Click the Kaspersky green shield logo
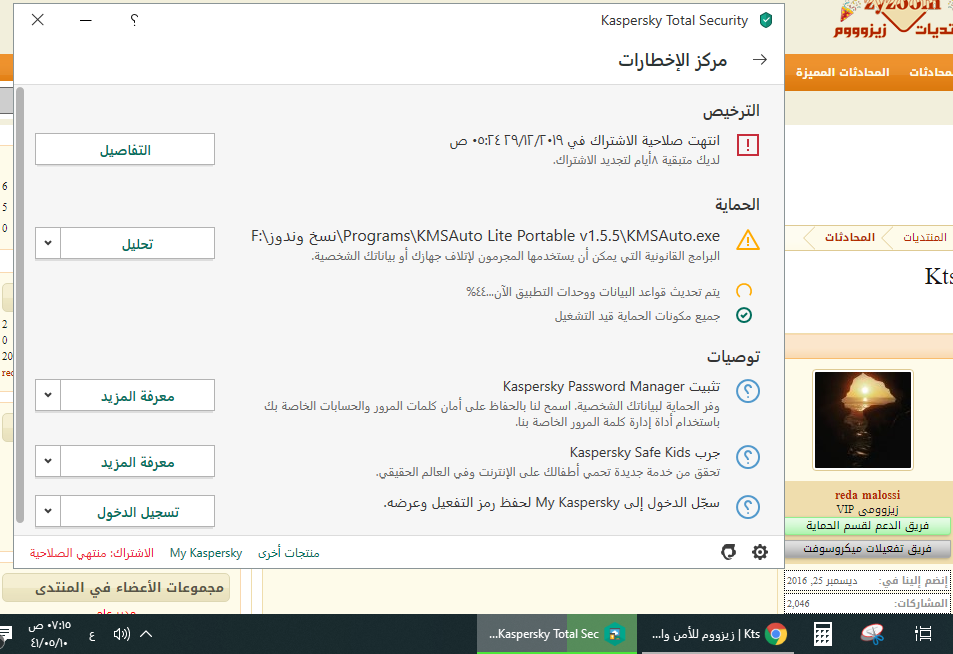 point(766,21)
